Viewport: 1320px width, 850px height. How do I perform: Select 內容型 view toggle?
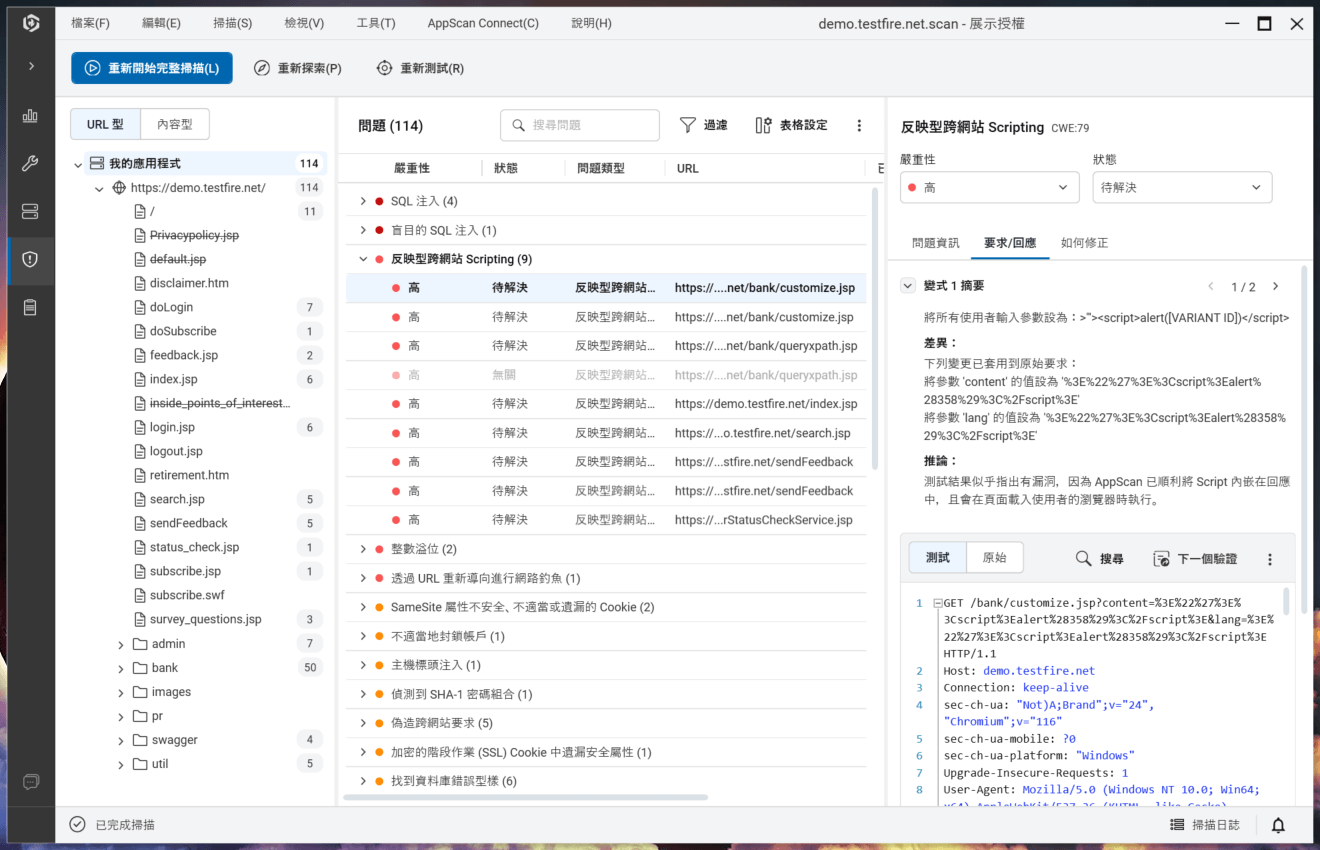[175, 125]
